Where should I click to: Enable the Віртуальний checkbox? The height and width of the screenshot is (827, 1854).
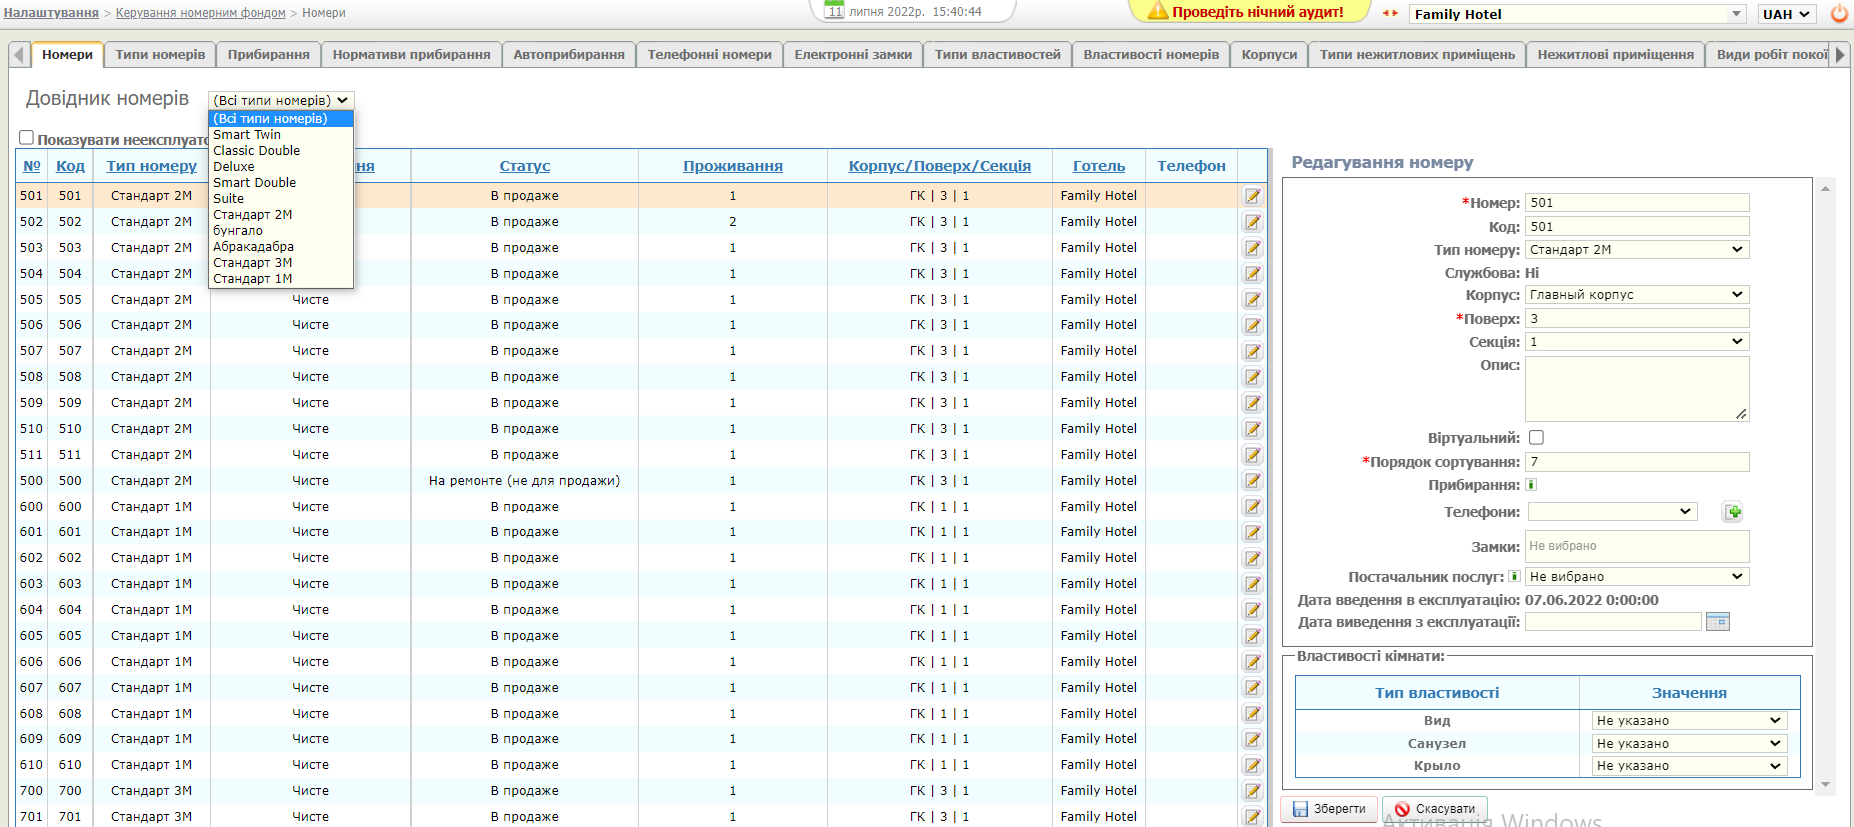click(1536, 438)
